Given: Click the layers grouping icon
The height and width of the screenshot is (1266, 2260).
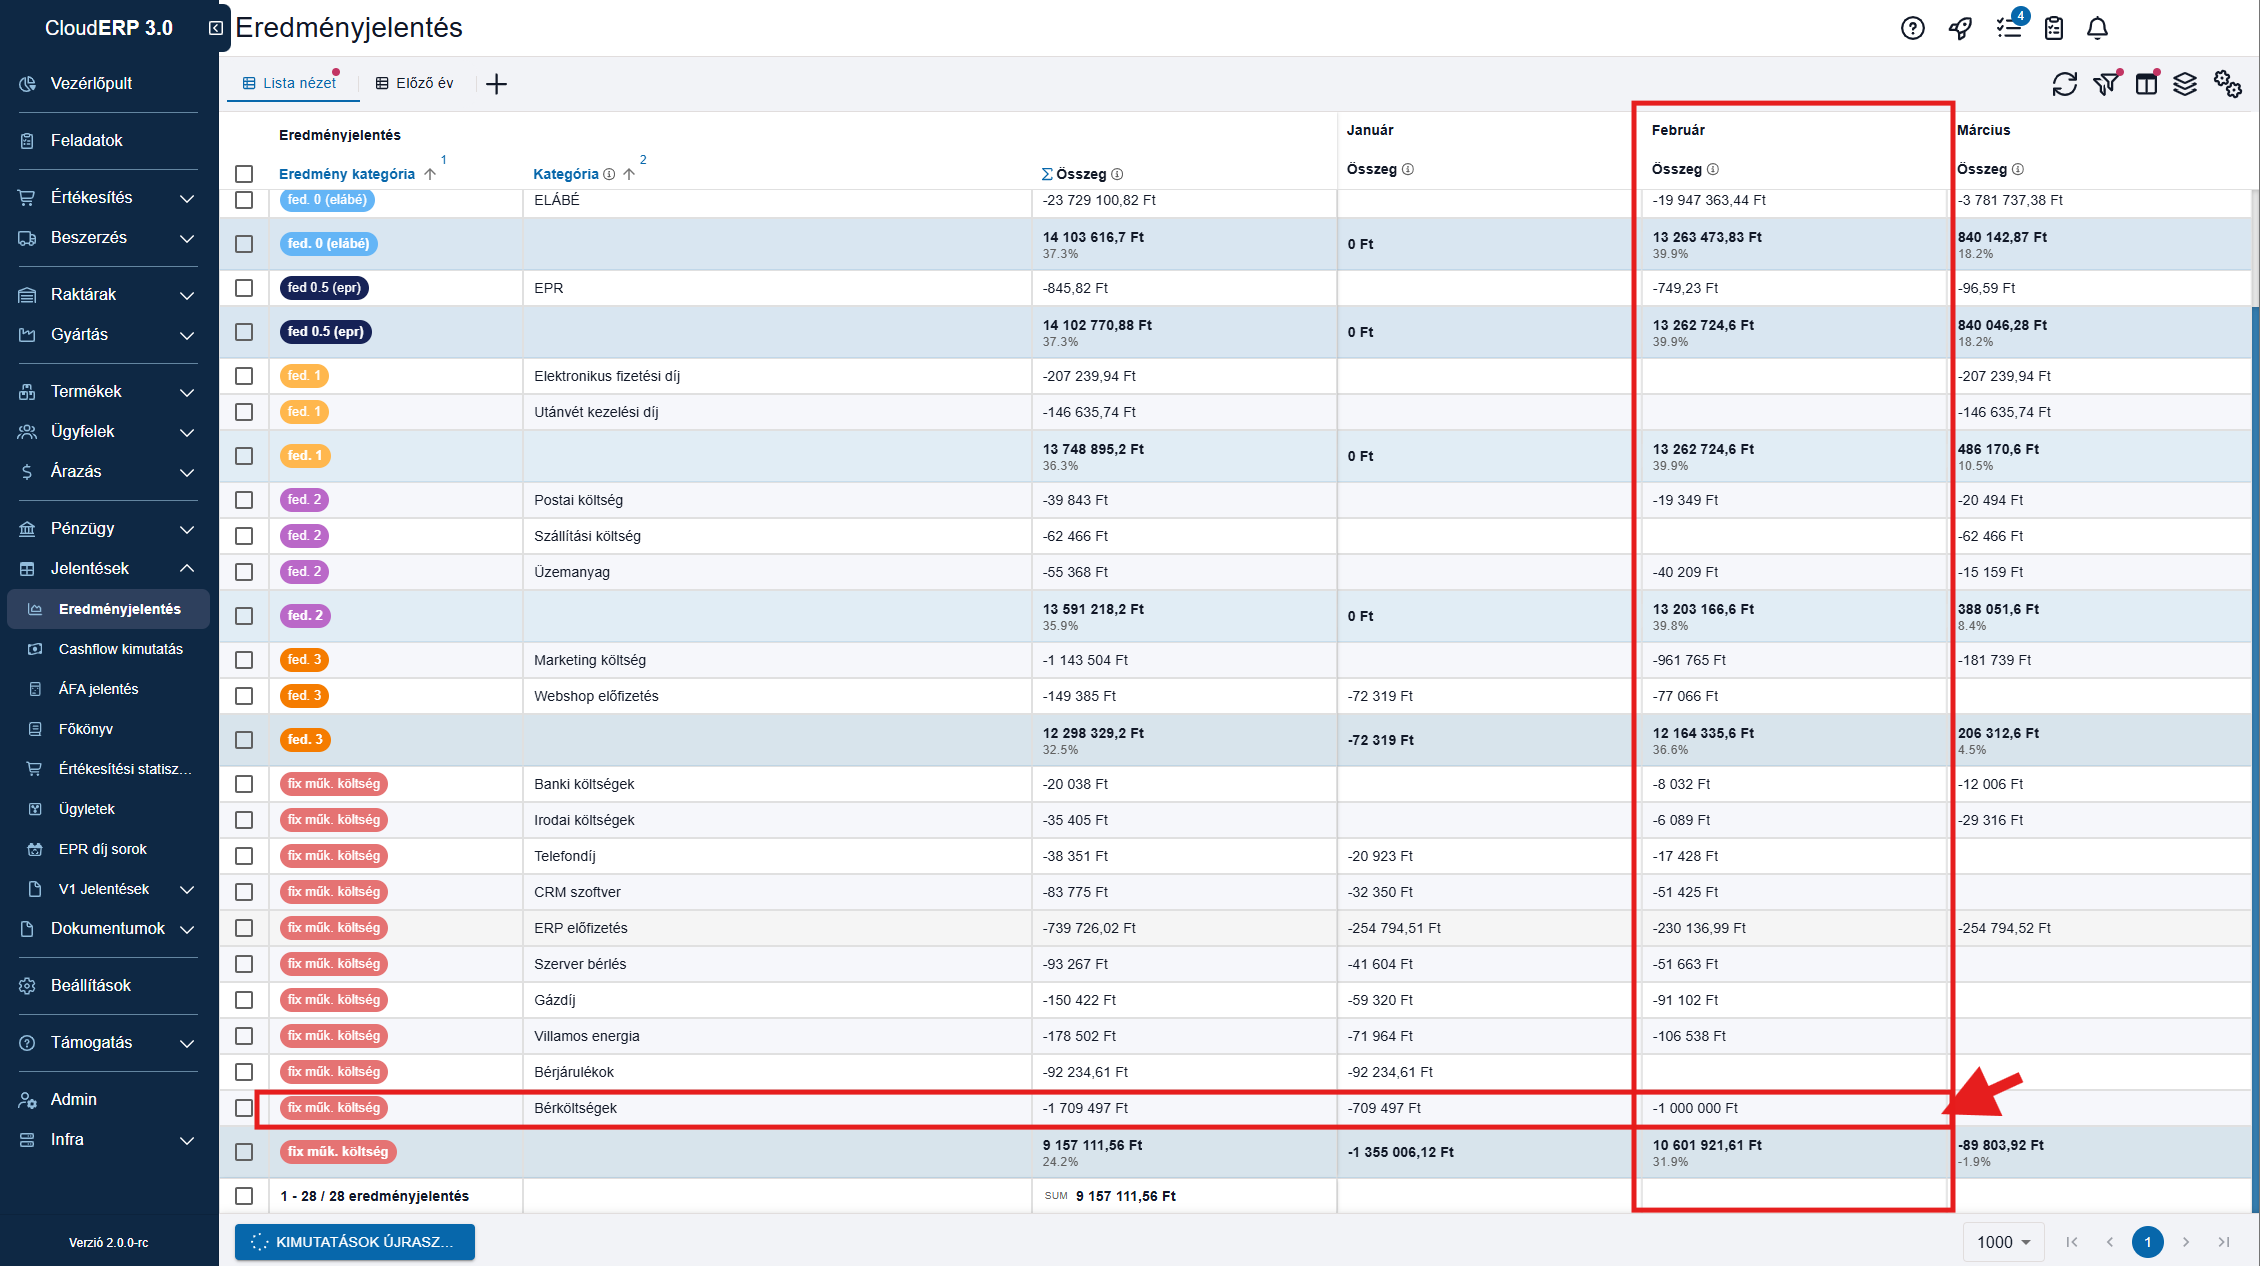Looking at the screenshot, I should coord(2185,84).
